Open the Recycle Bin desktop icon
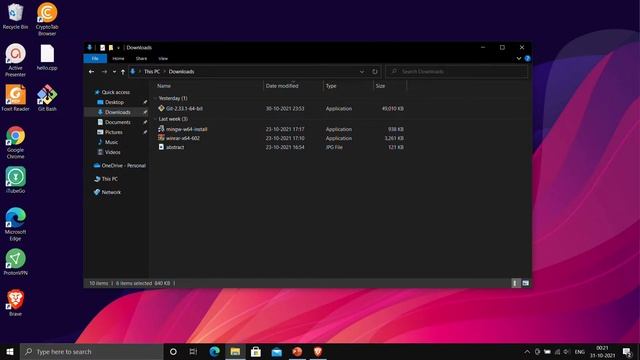 pyautogui.click(x=15, y=16)
